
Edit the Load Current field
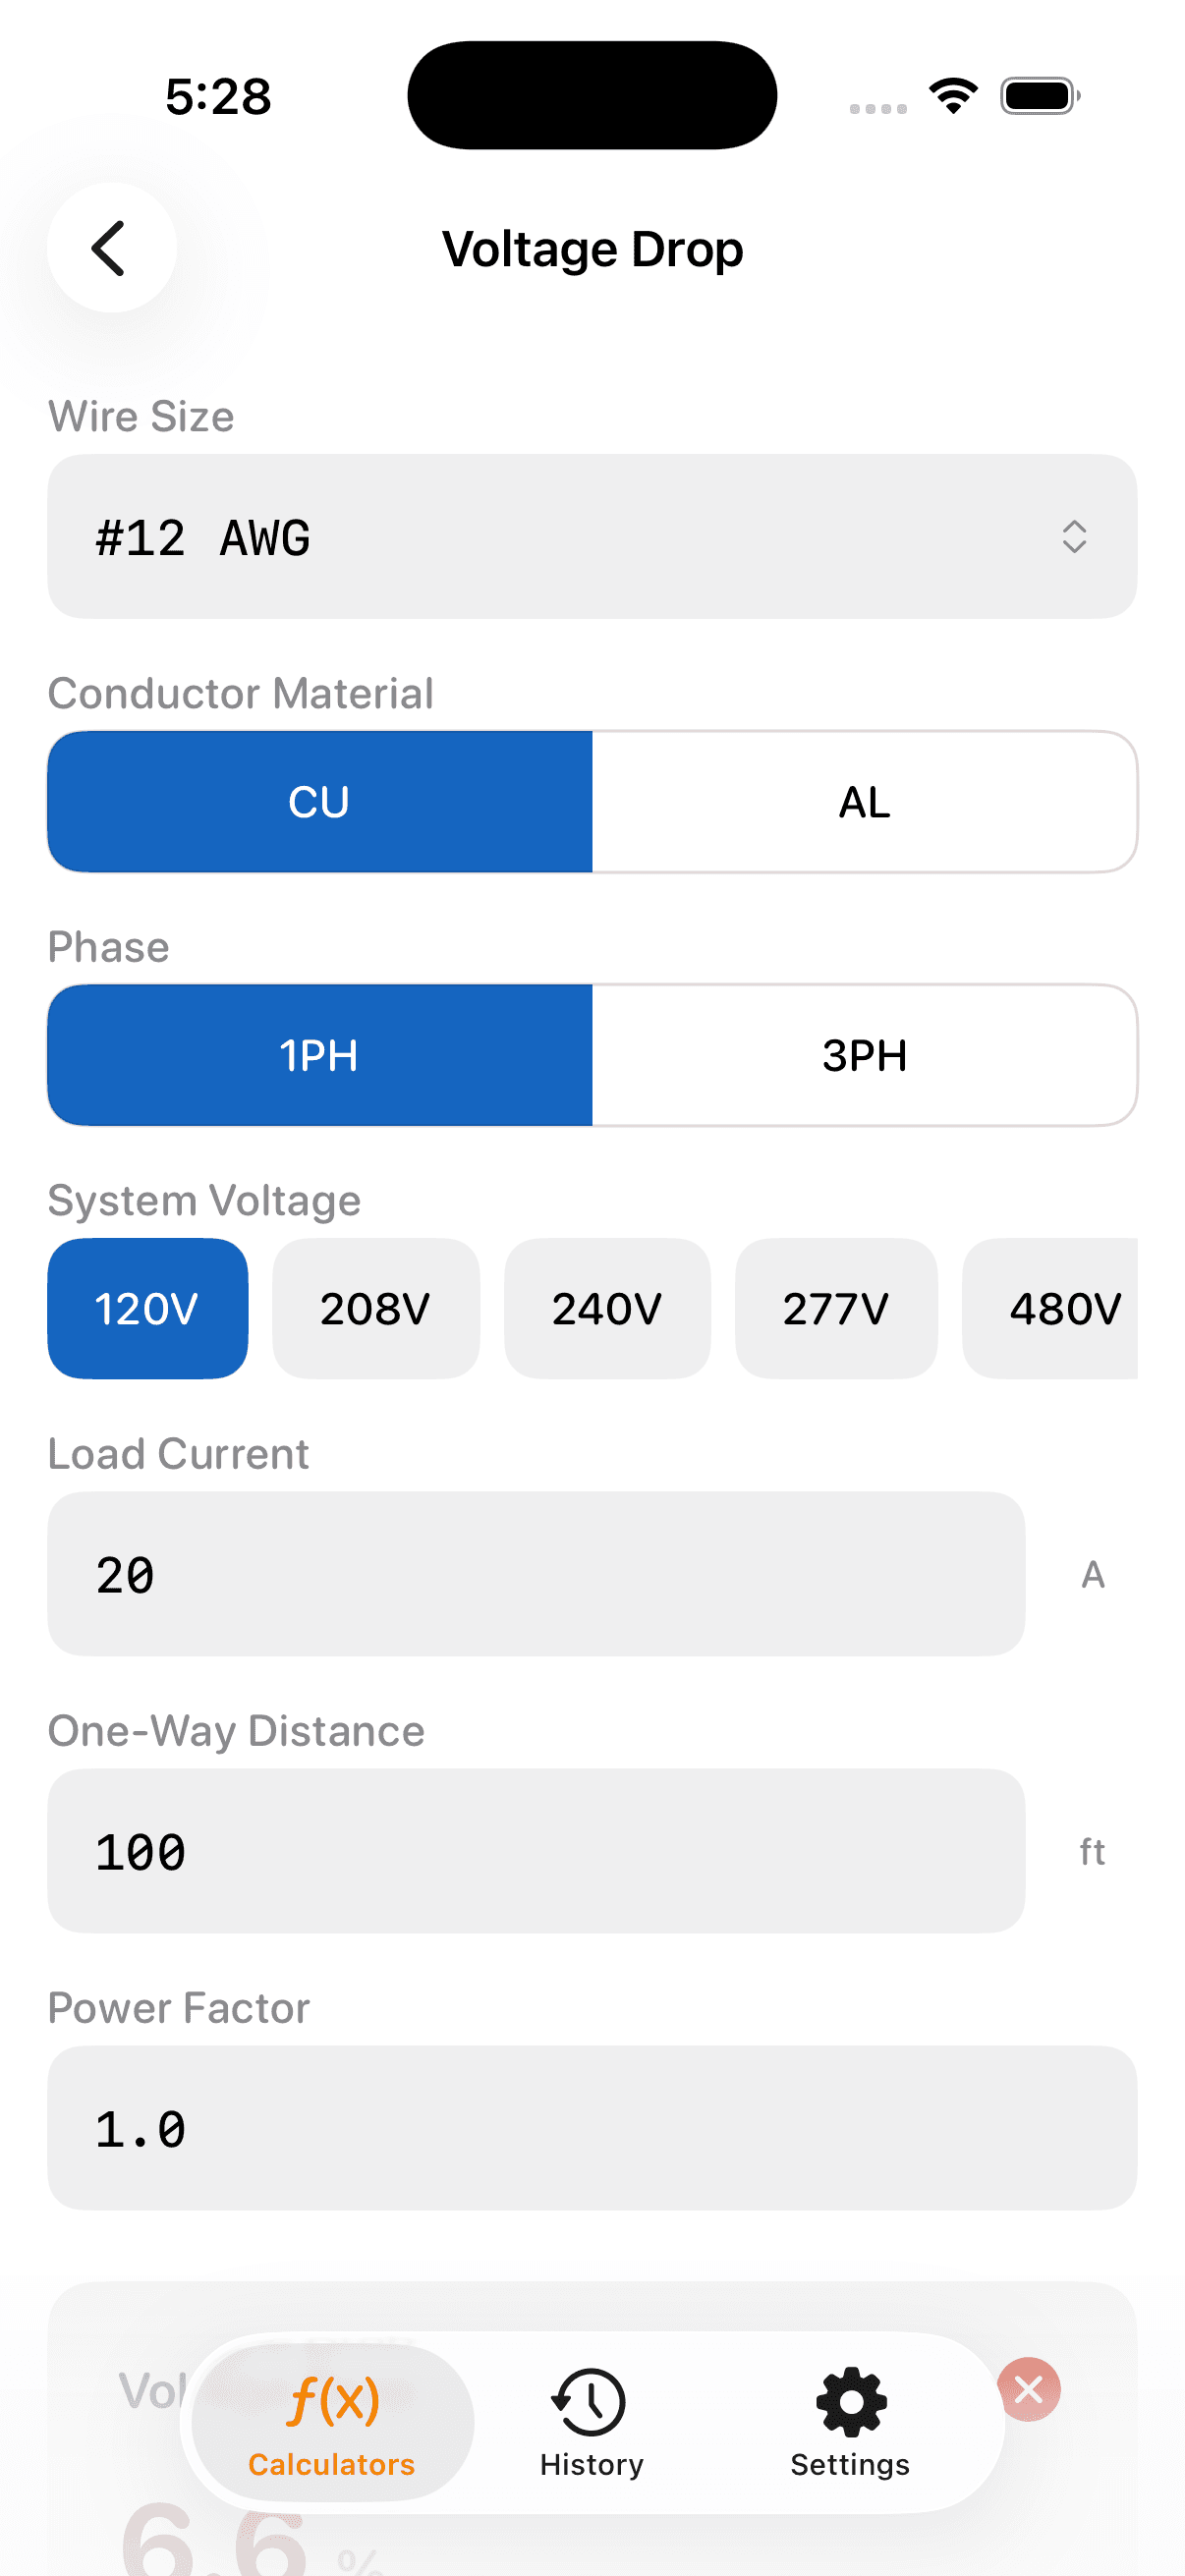535,1574
